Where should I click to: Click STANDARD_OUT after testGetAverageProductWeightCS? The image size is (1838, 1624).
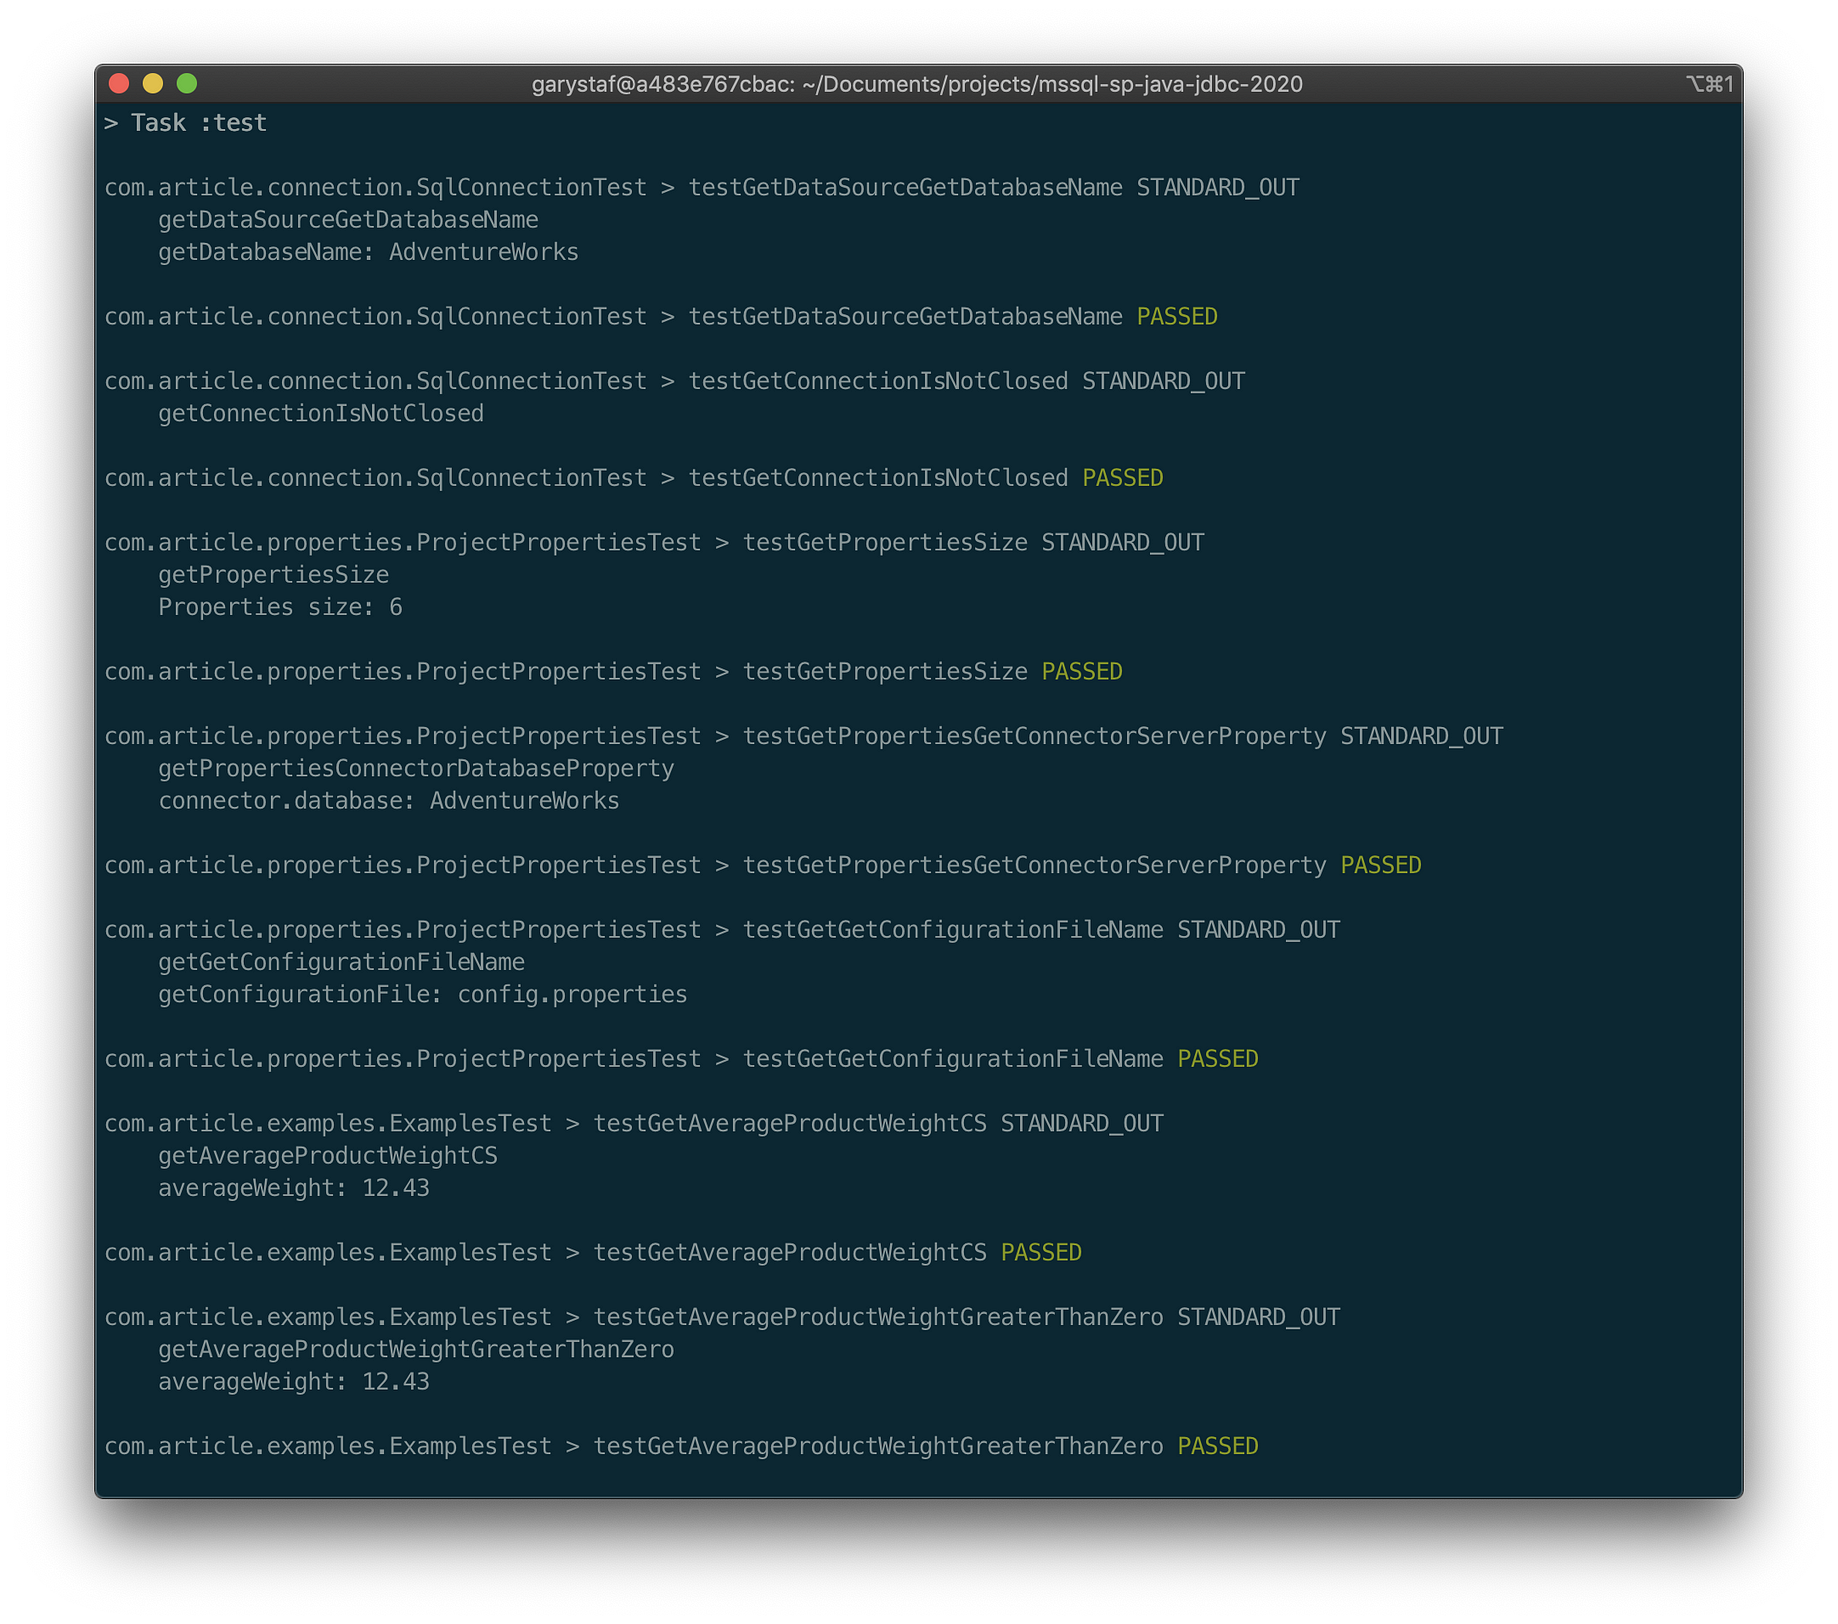(x=1082, y=1124)
